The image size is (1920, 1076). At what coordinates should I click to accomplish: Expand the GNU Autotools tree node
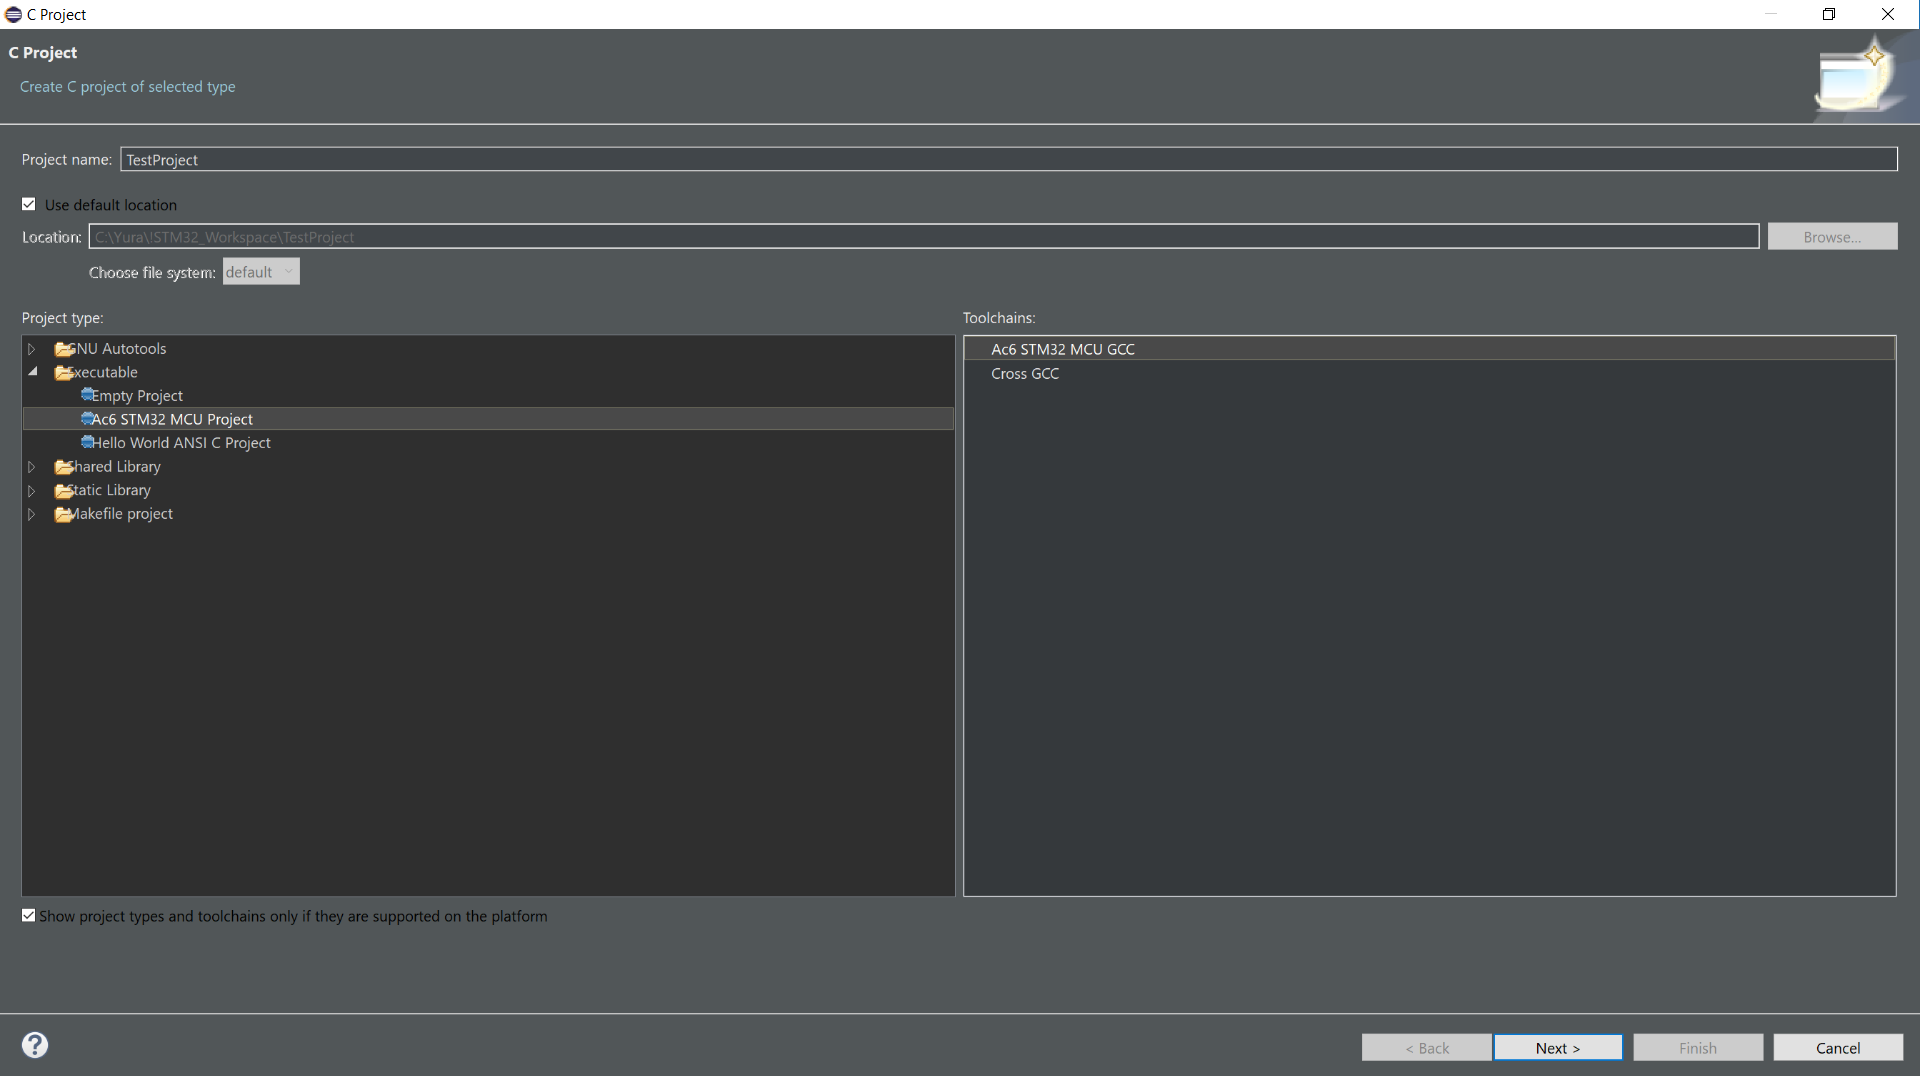click(x=32, y=349)
